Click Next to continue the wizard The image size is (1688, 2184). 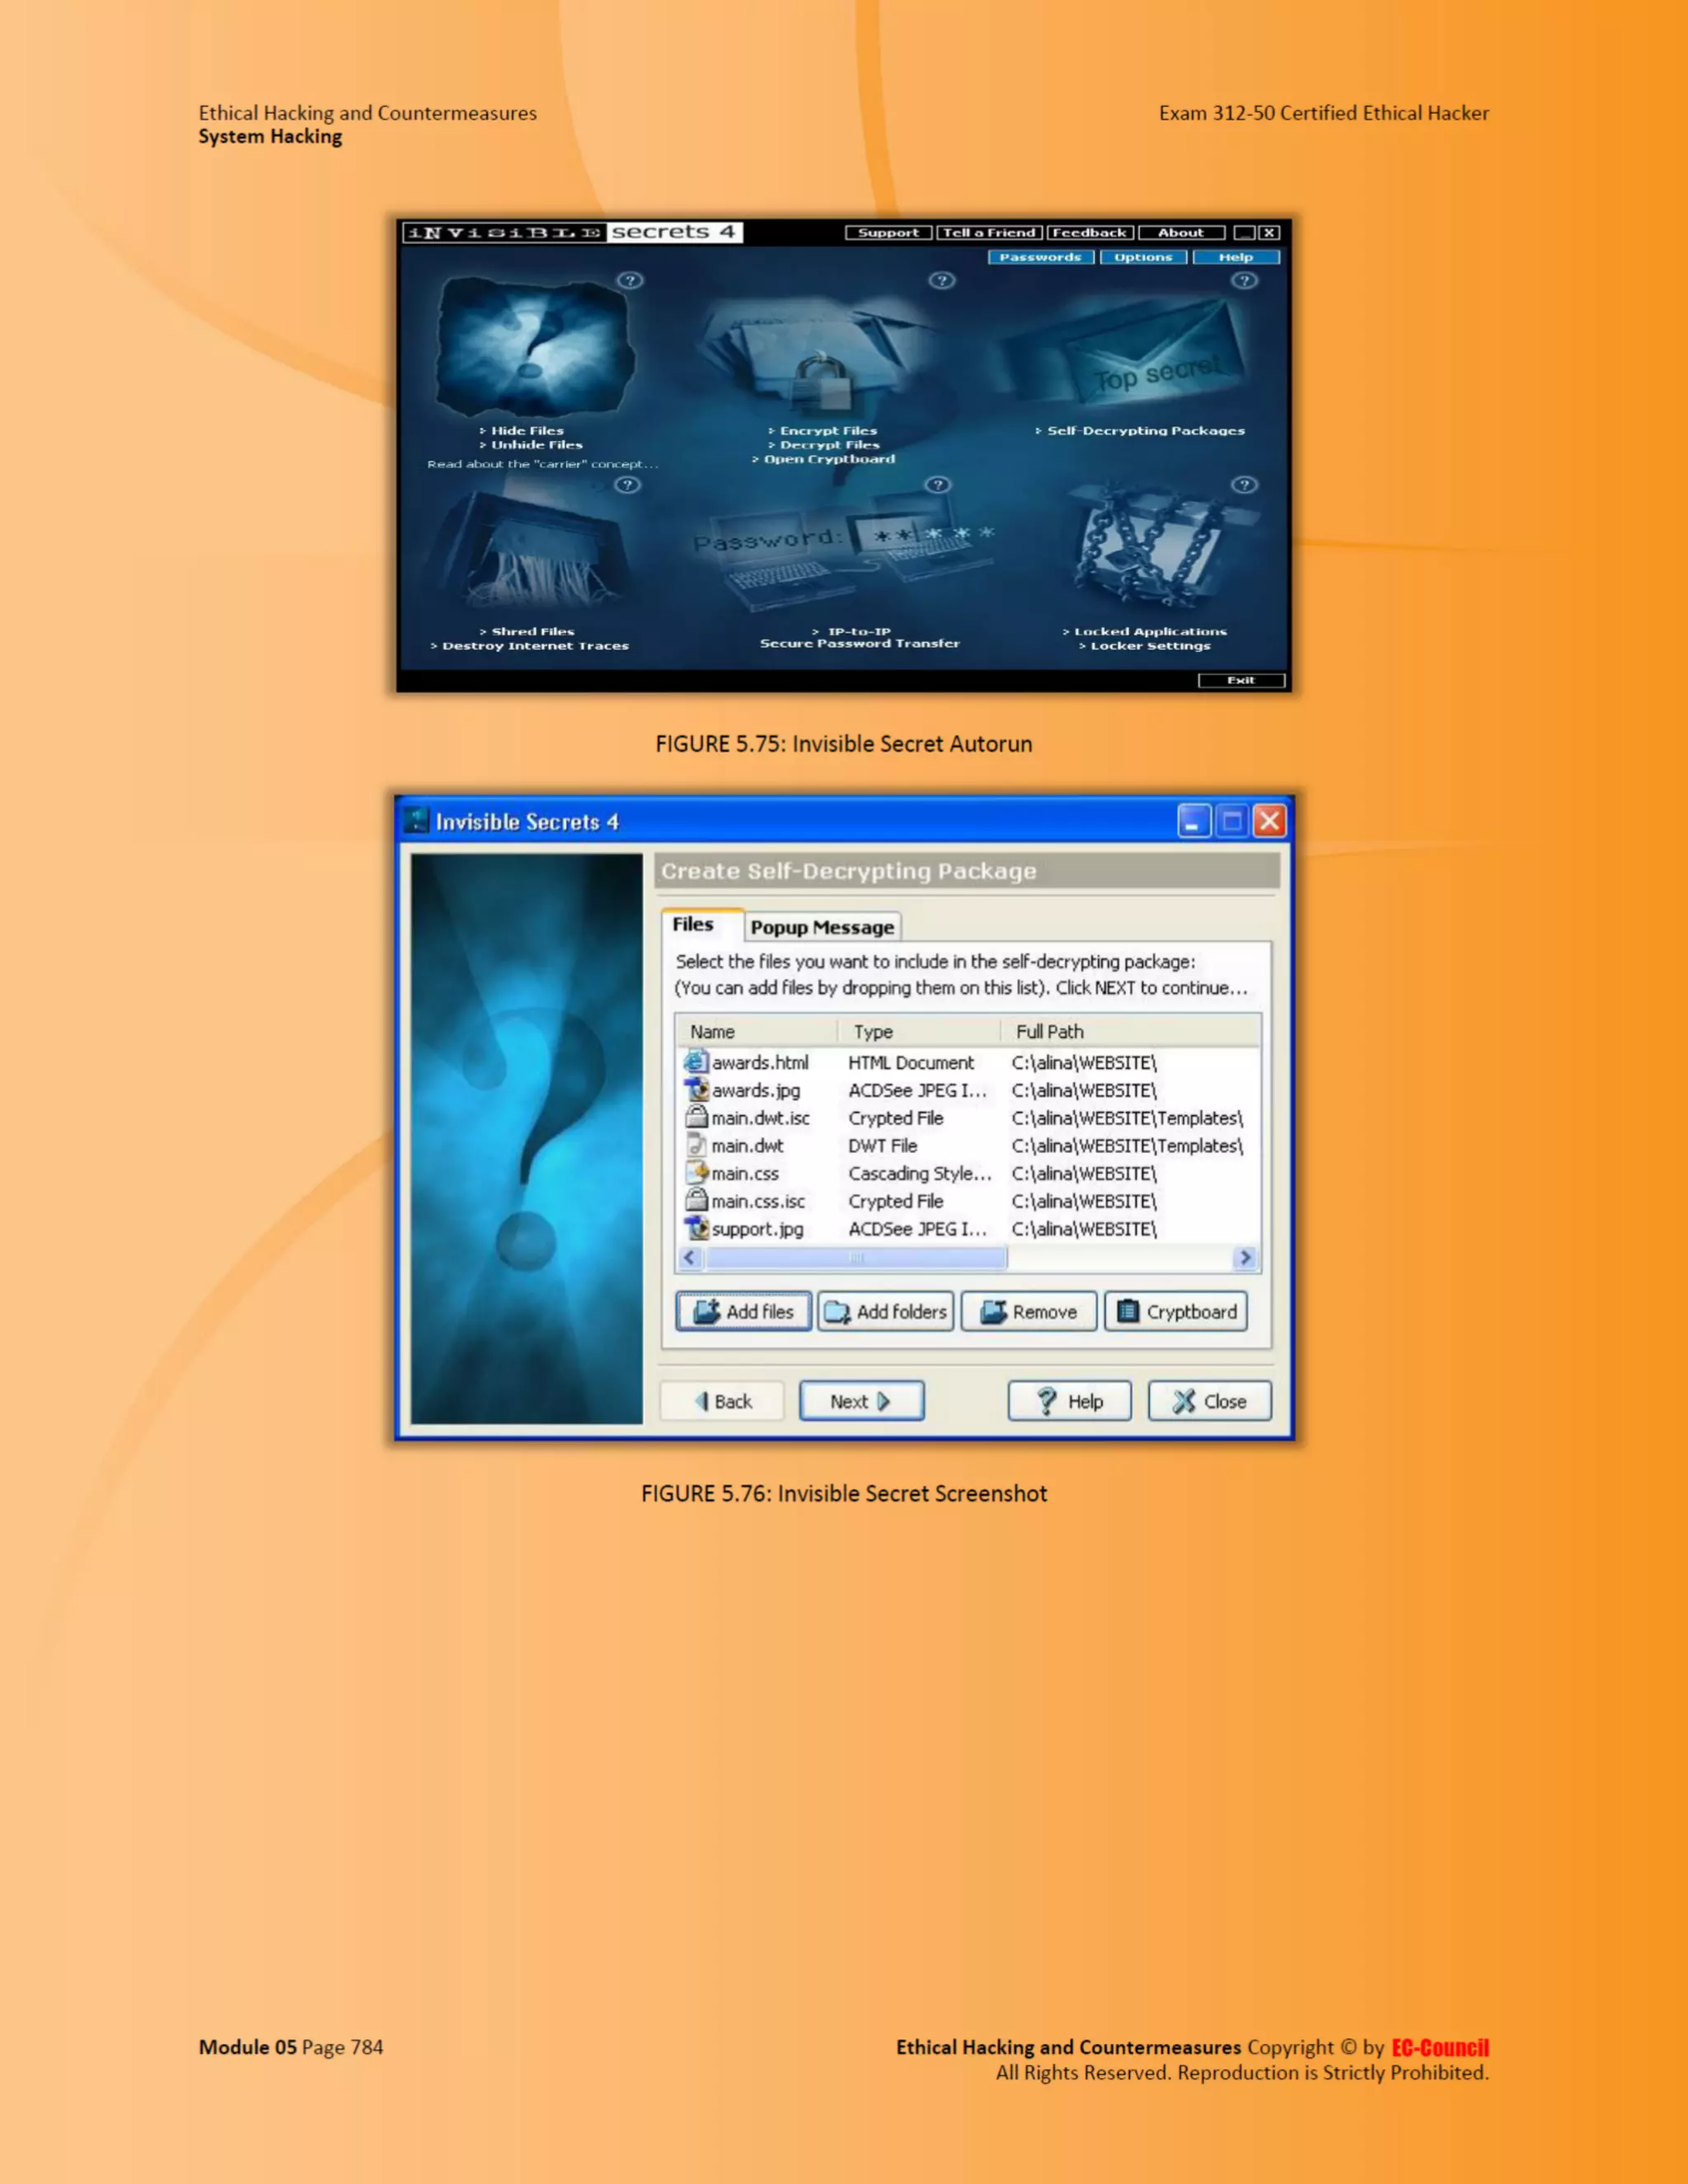pos(861,1401)
